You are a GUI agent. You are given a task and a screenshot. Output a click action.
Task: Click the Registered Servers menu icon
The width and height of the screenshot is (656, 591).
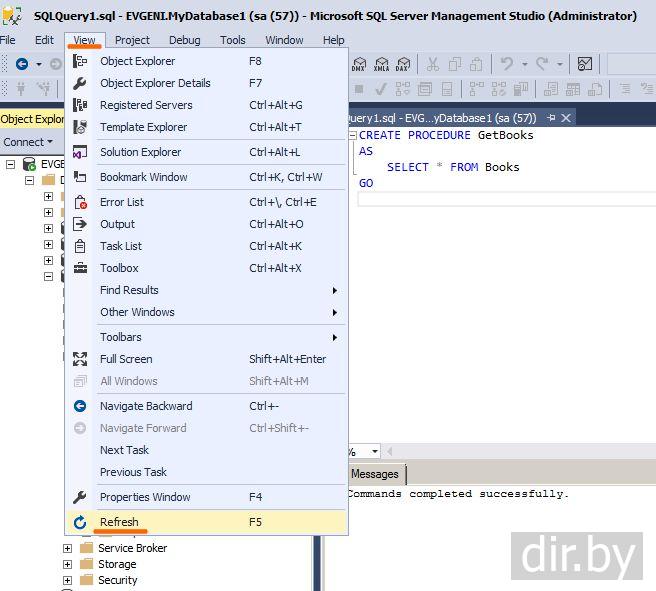[x=79, y=105]
